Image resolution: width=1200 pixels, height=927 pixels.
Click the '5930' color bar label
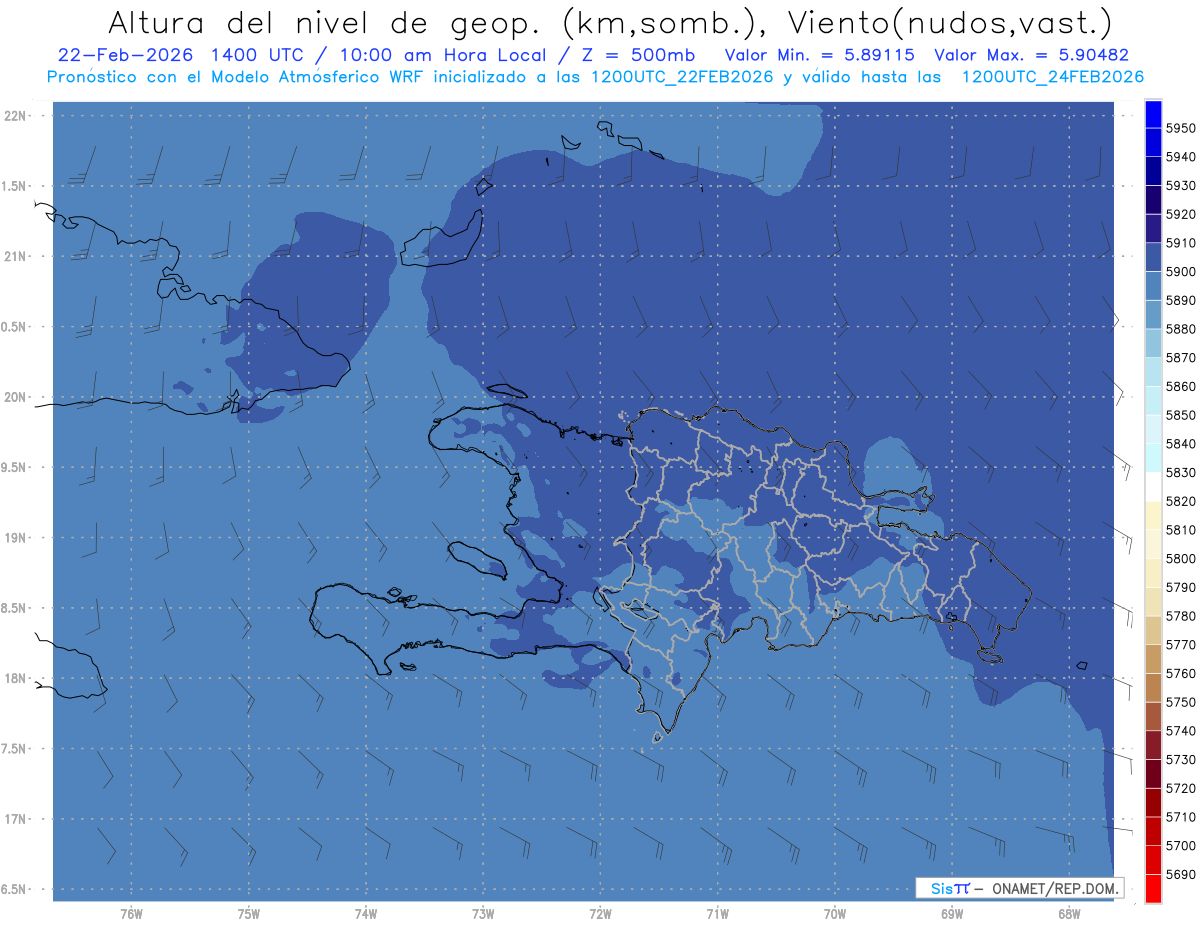click(x=1180, y=186)
